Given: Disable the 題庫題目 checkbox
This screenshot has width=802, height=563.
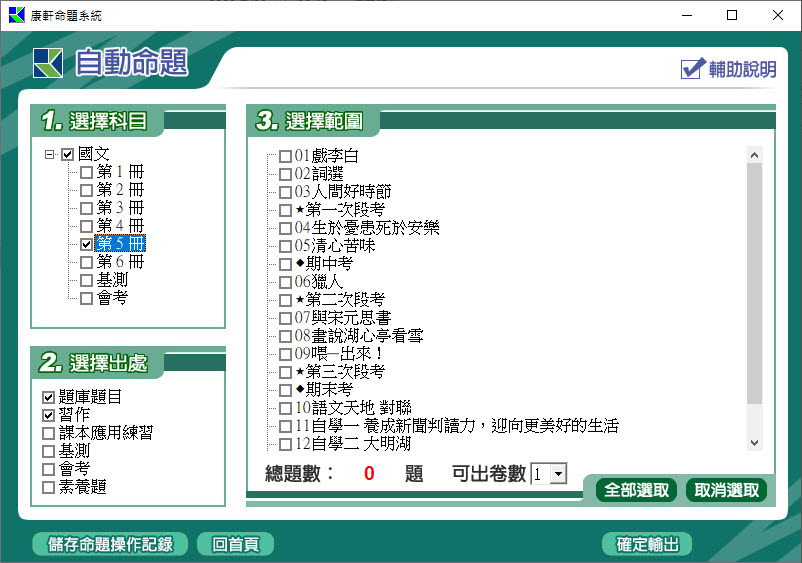Looking at the screenshot, I should pos(49,398).
